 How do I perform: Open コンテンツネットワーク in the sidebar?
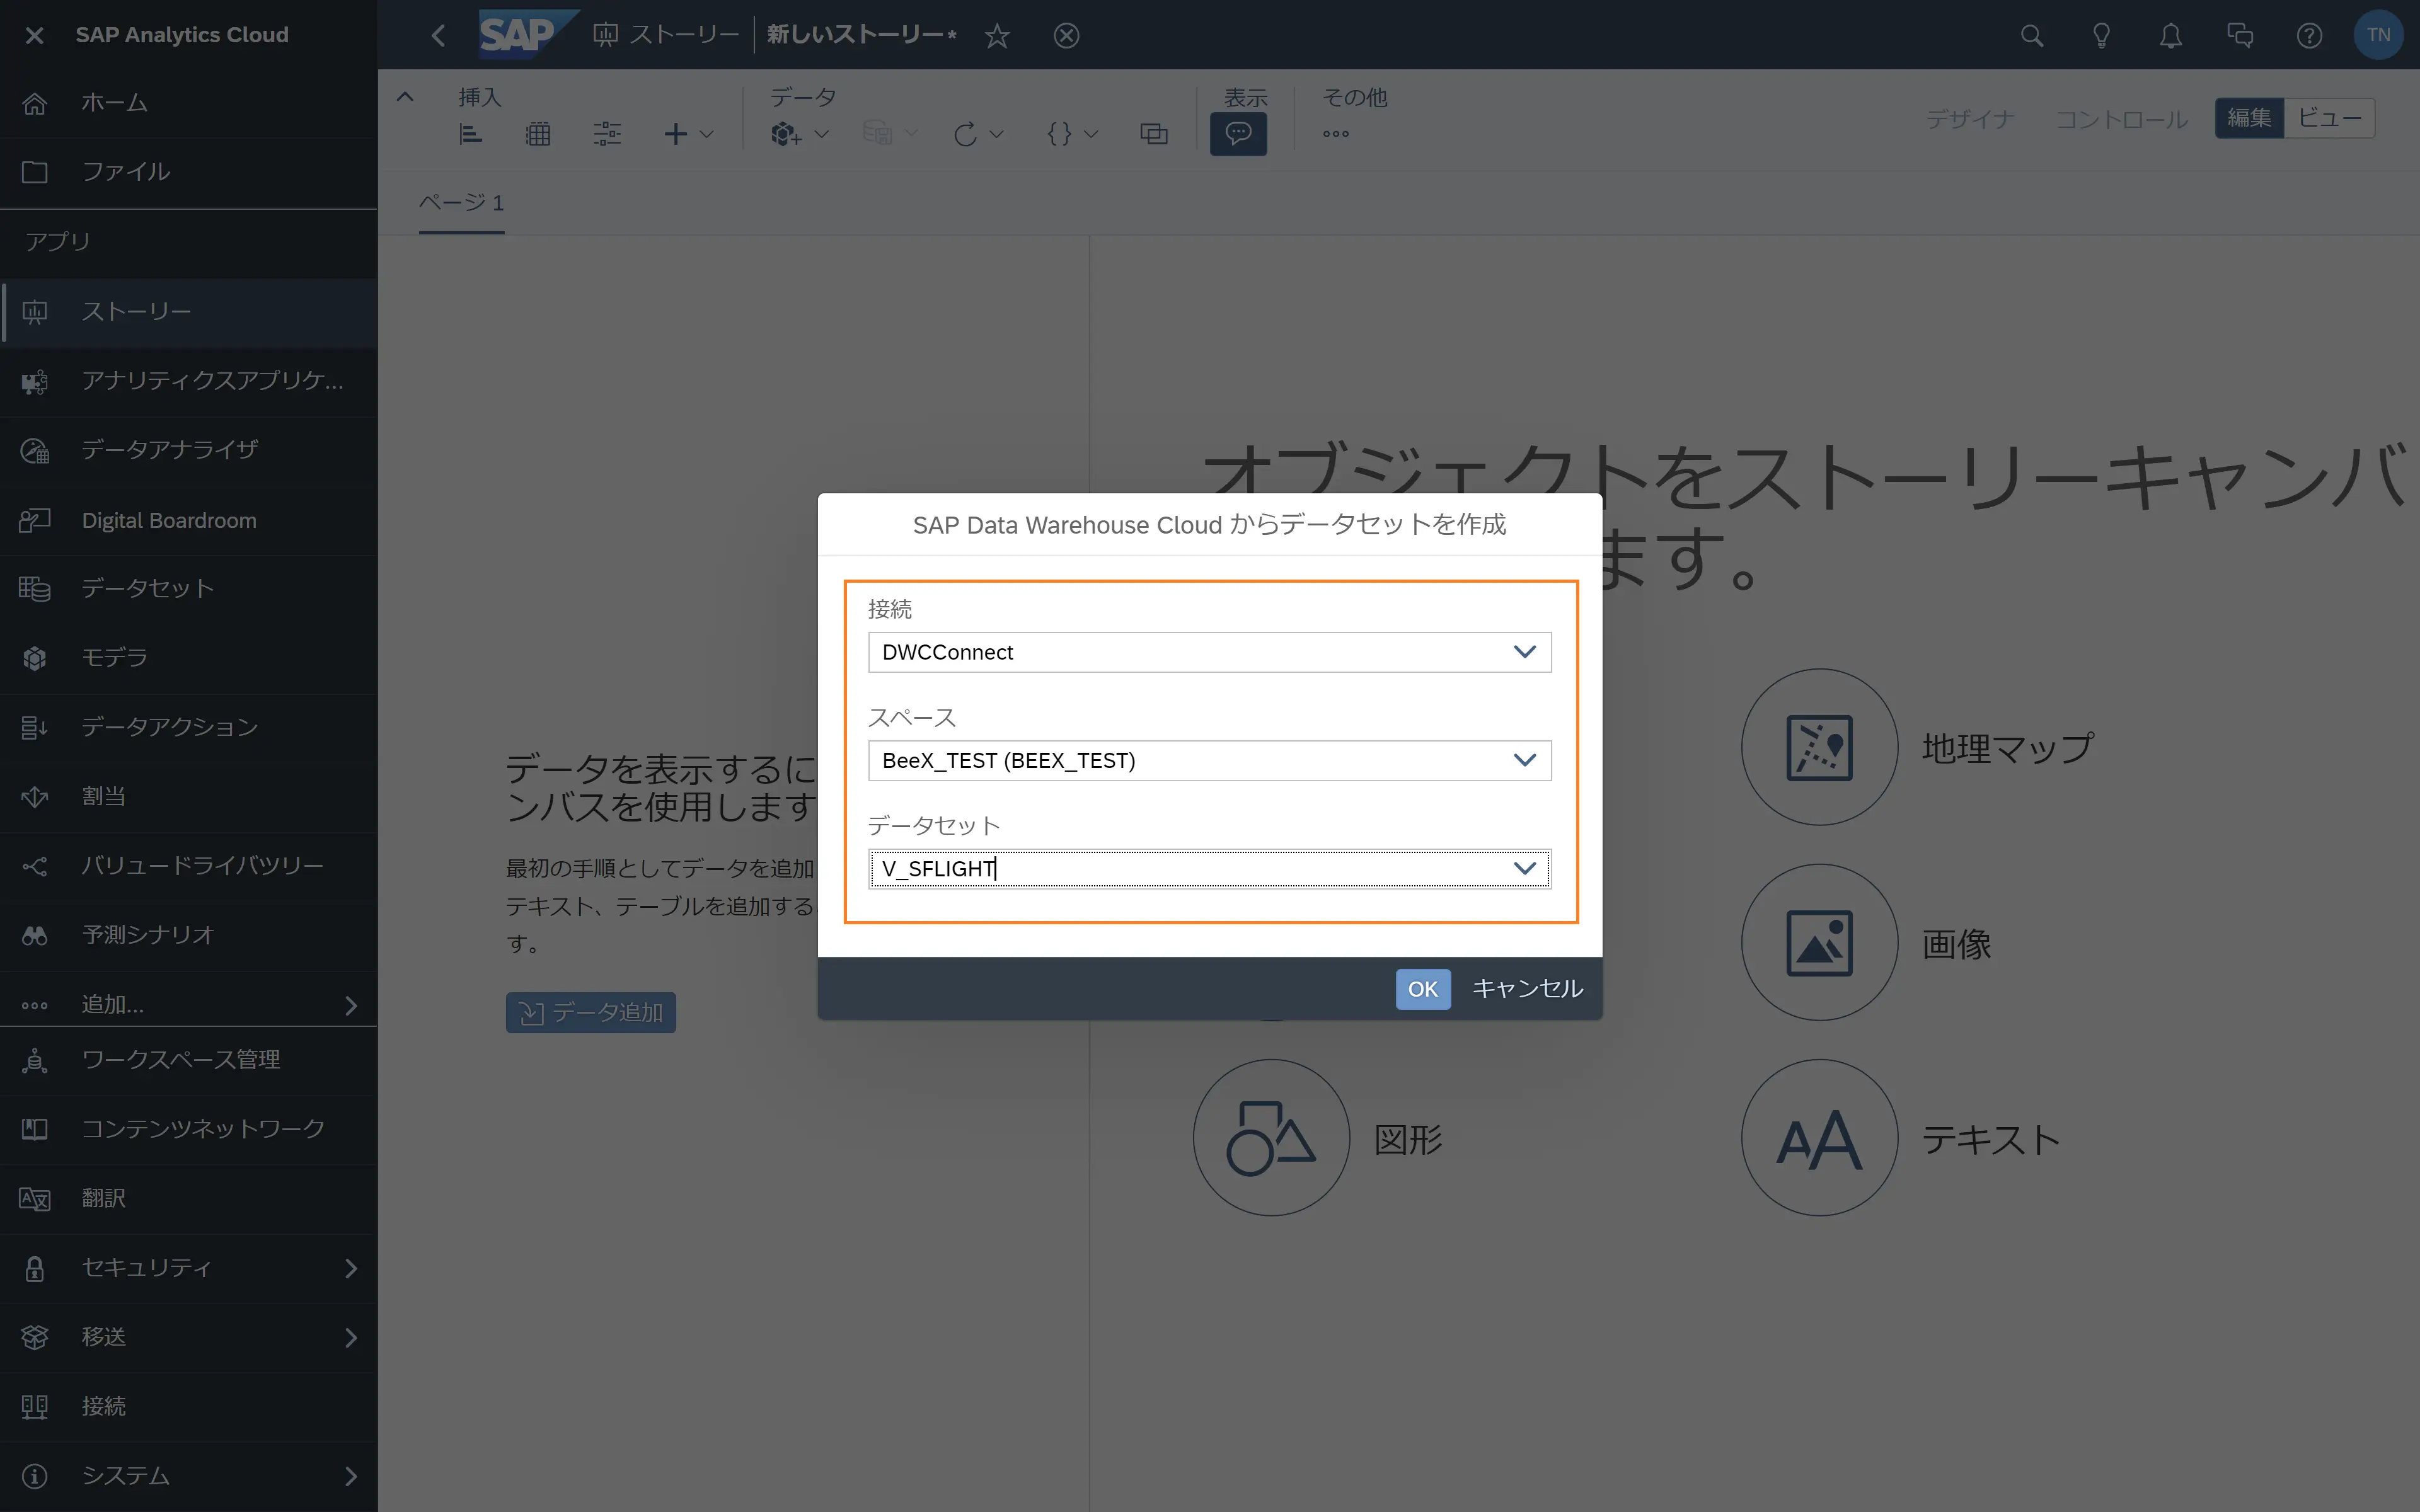click(x=188, y=1129)
